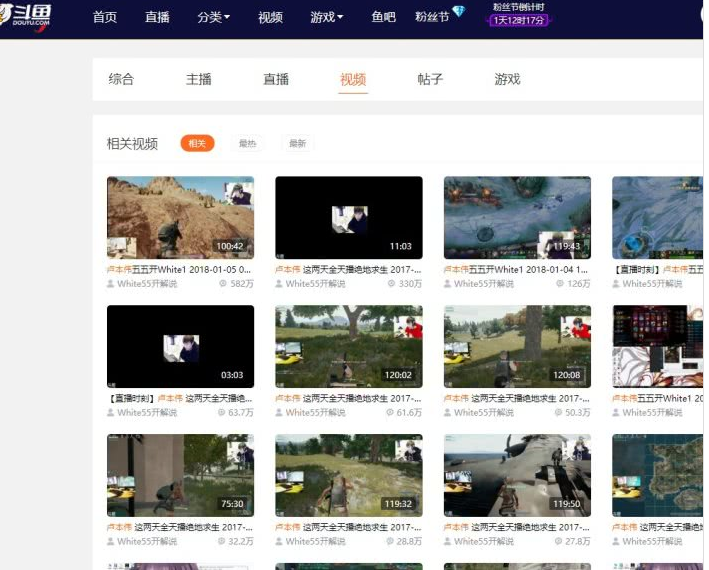Sort videos by 最新
The height and width of the screenshot is (570, 709).
pyautogui.click(x=298, y=143)
